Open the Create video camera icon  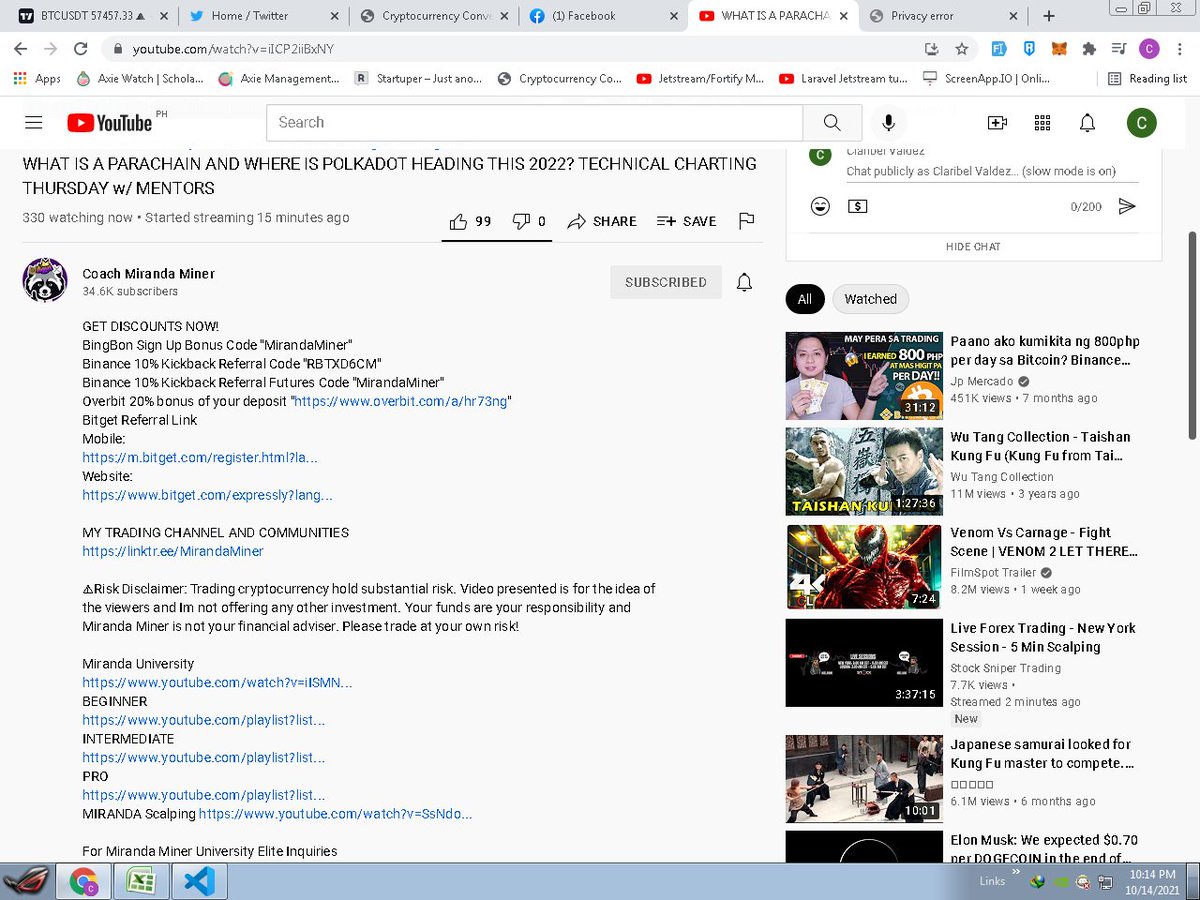(x=997, y=123)
